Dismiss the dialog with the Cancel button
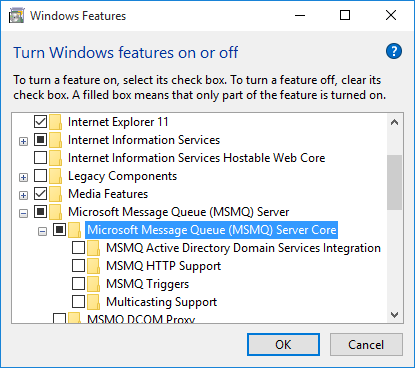 [x=366, y=345]
